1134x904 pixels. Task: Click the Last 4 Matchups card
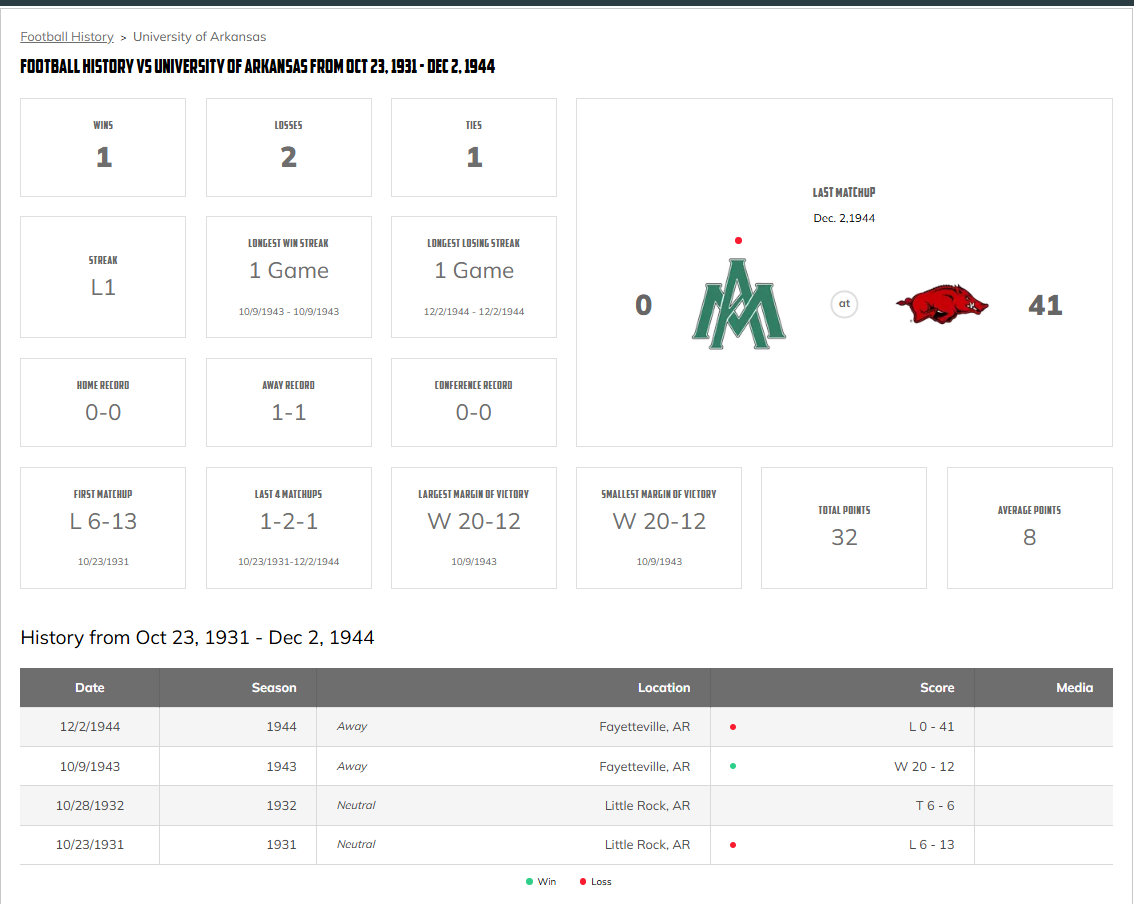coord(289,528)
